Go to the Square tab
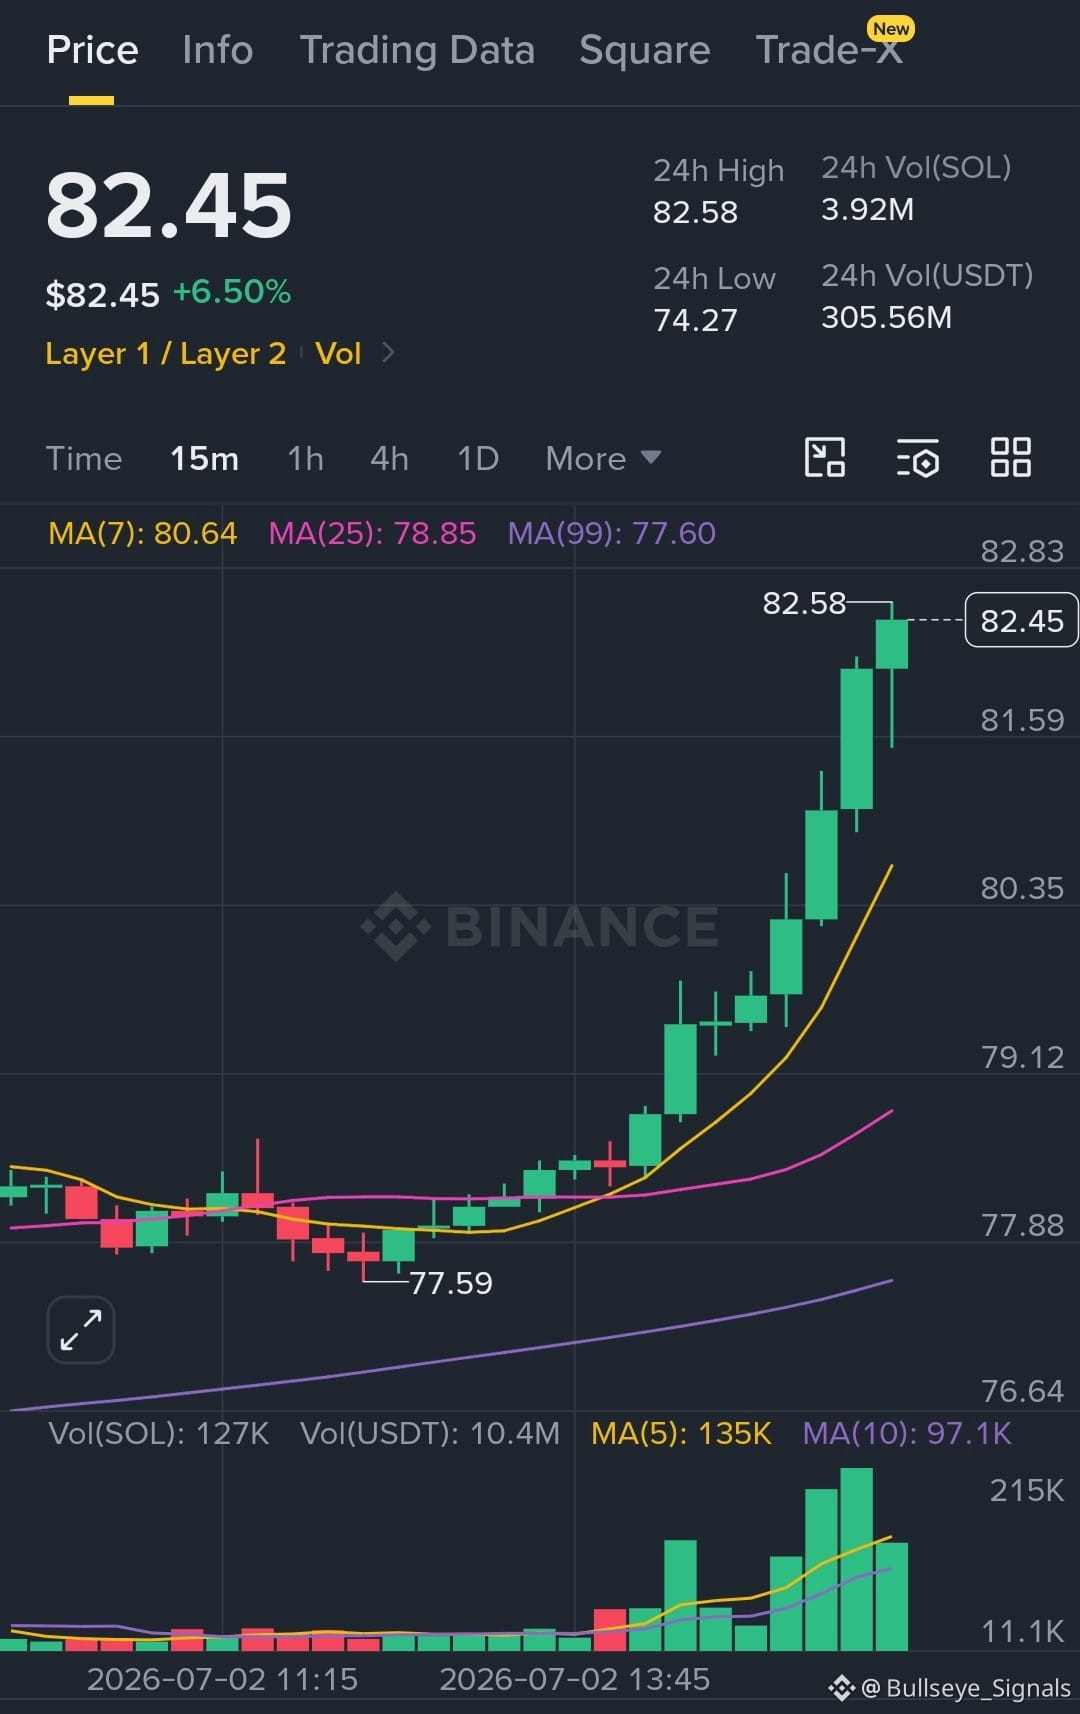Viewport: 1080px width, 1714px height. (x=644, y=50)
